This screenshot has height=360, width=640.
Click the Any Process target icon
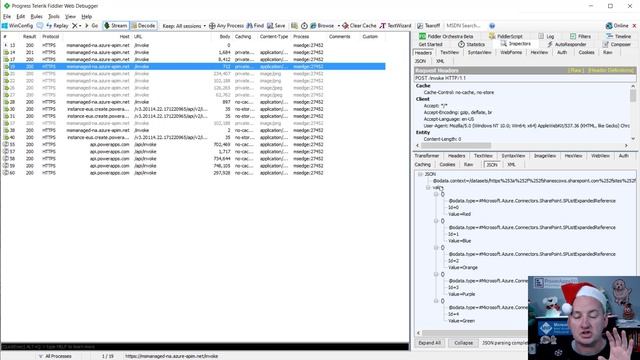(212, 26)
